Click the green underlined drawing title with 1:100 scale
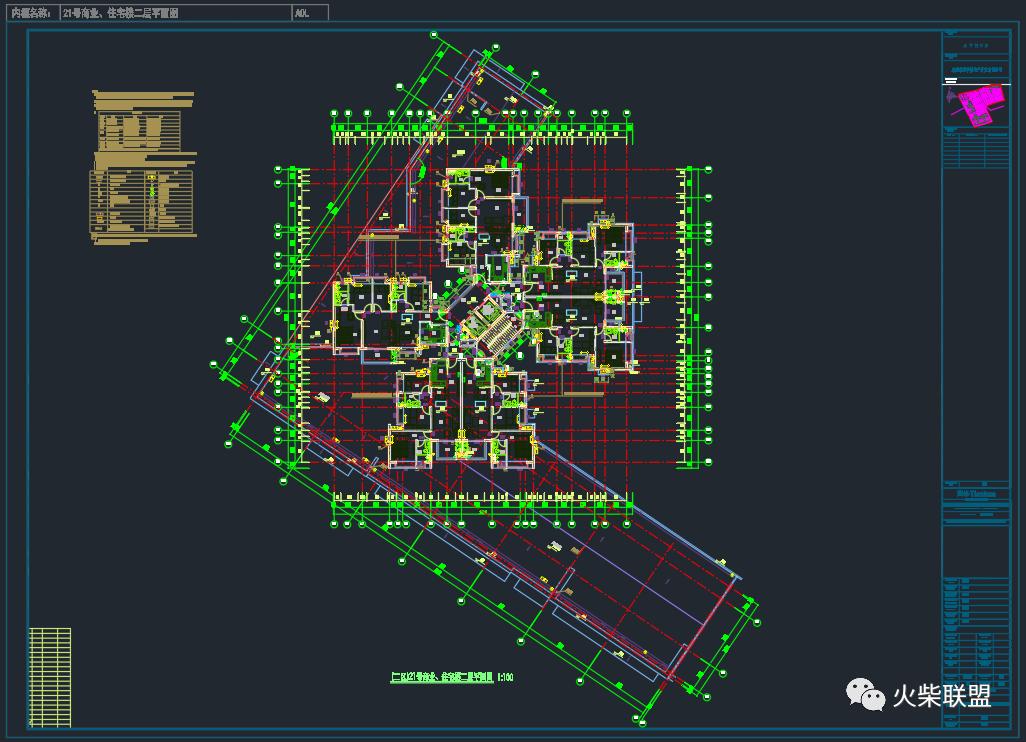 click(451, 677)
